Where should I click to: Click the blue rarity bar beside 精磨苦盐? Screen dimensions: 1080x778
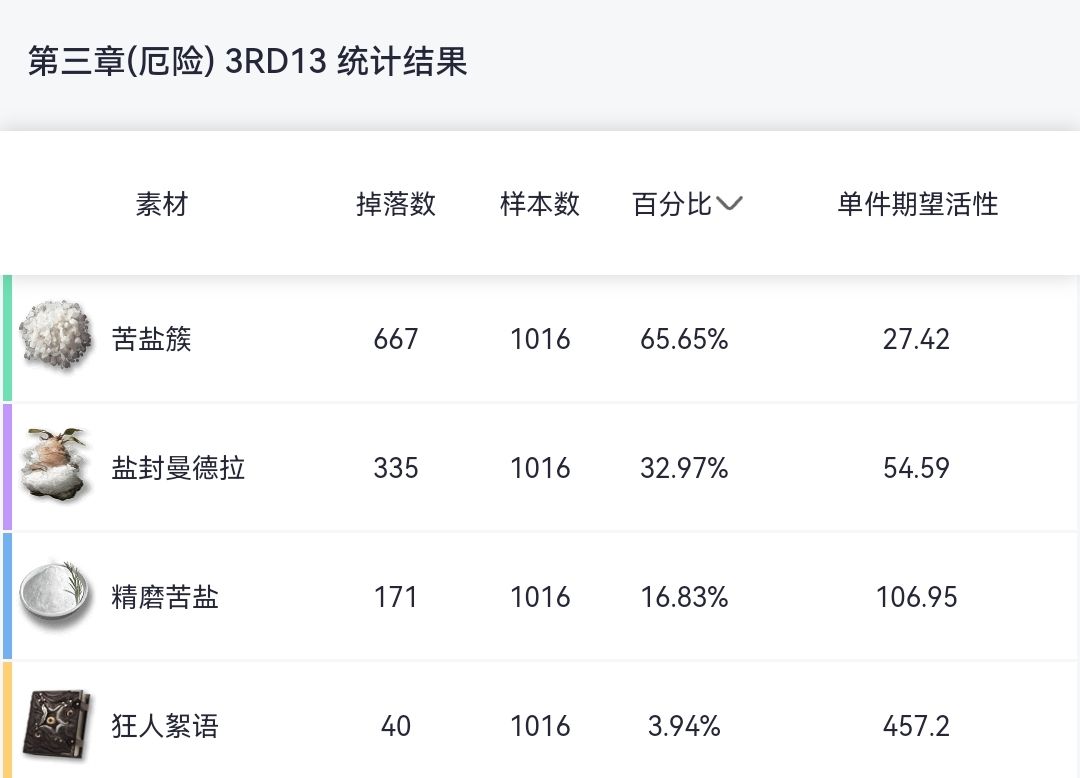[7, 596]
